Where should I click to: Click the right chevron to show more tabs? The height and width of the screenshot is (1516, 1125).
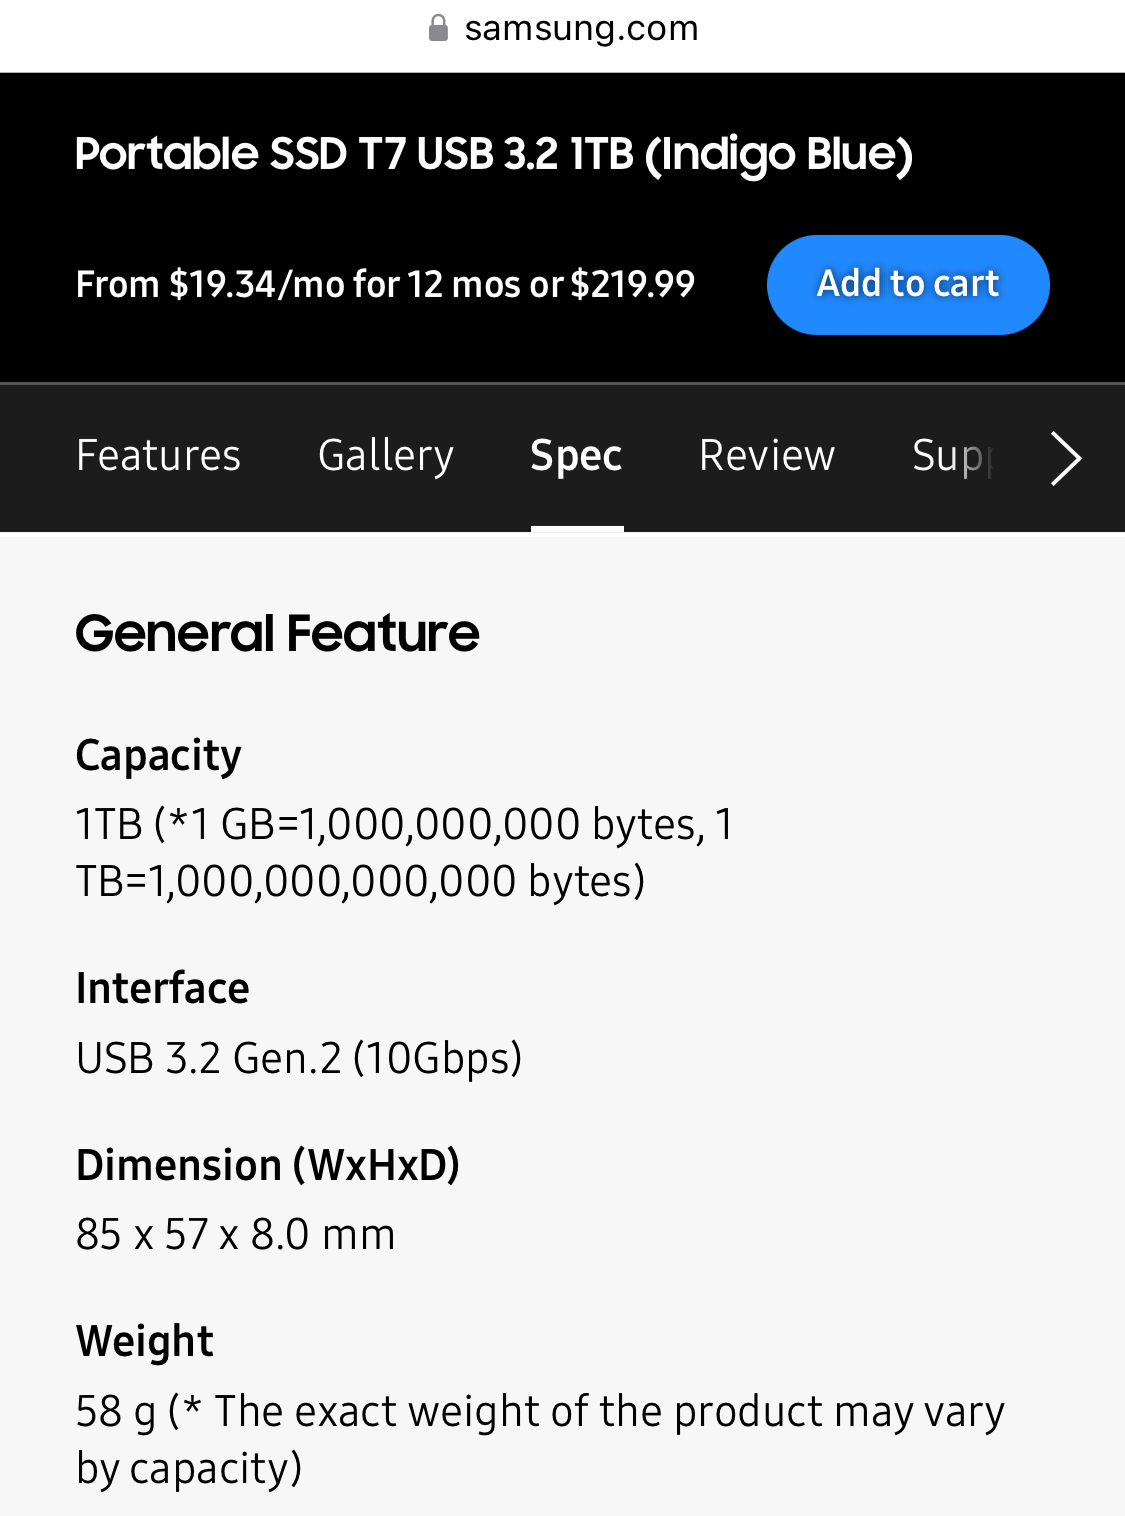(1066, 458)
